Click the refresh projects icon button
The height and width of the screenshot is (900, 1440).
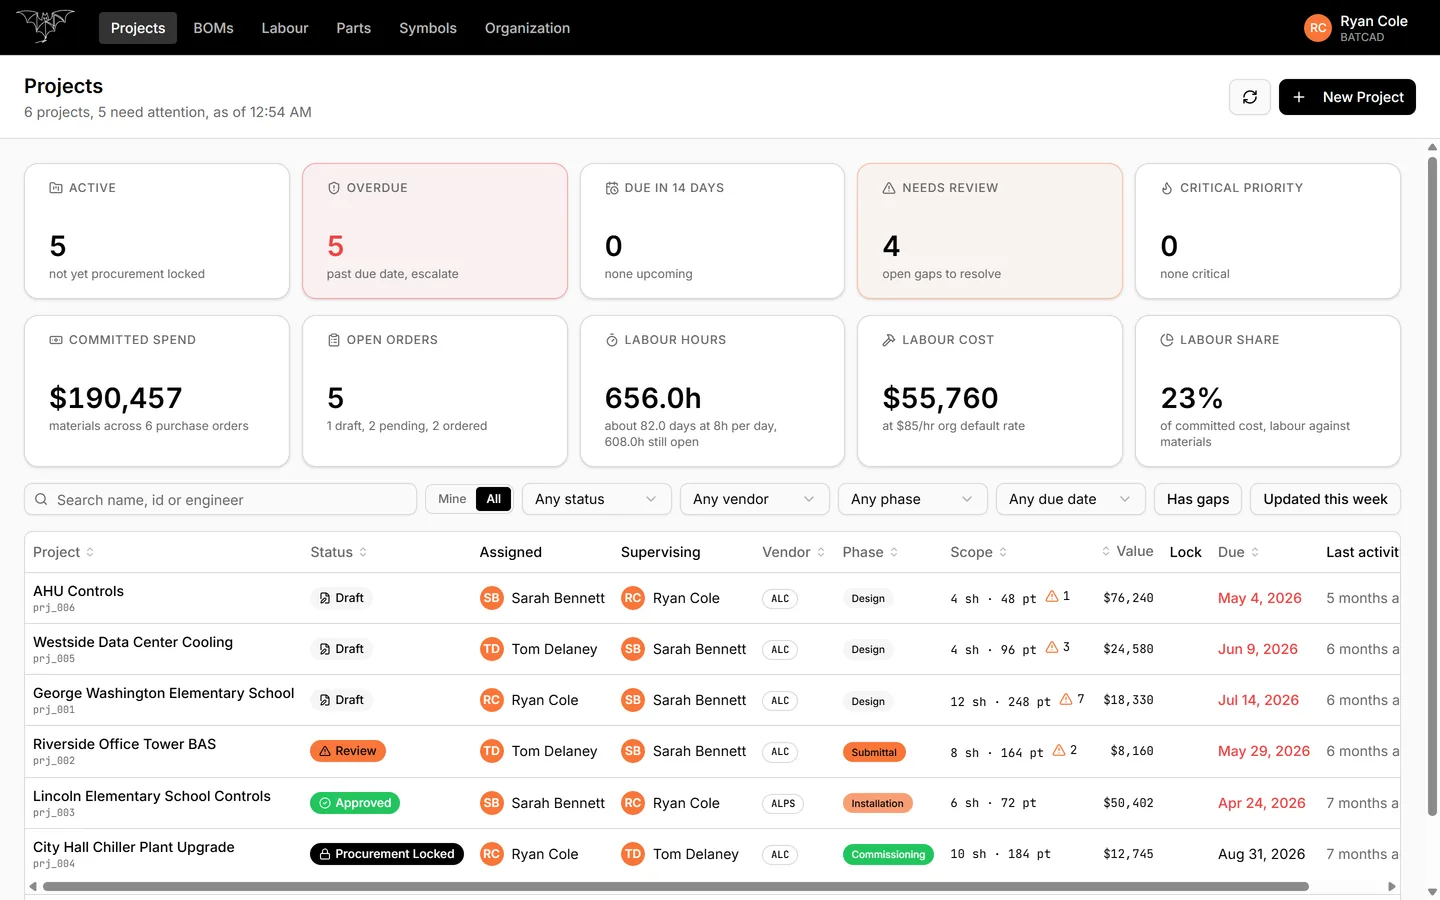[x=1250, y=97]
